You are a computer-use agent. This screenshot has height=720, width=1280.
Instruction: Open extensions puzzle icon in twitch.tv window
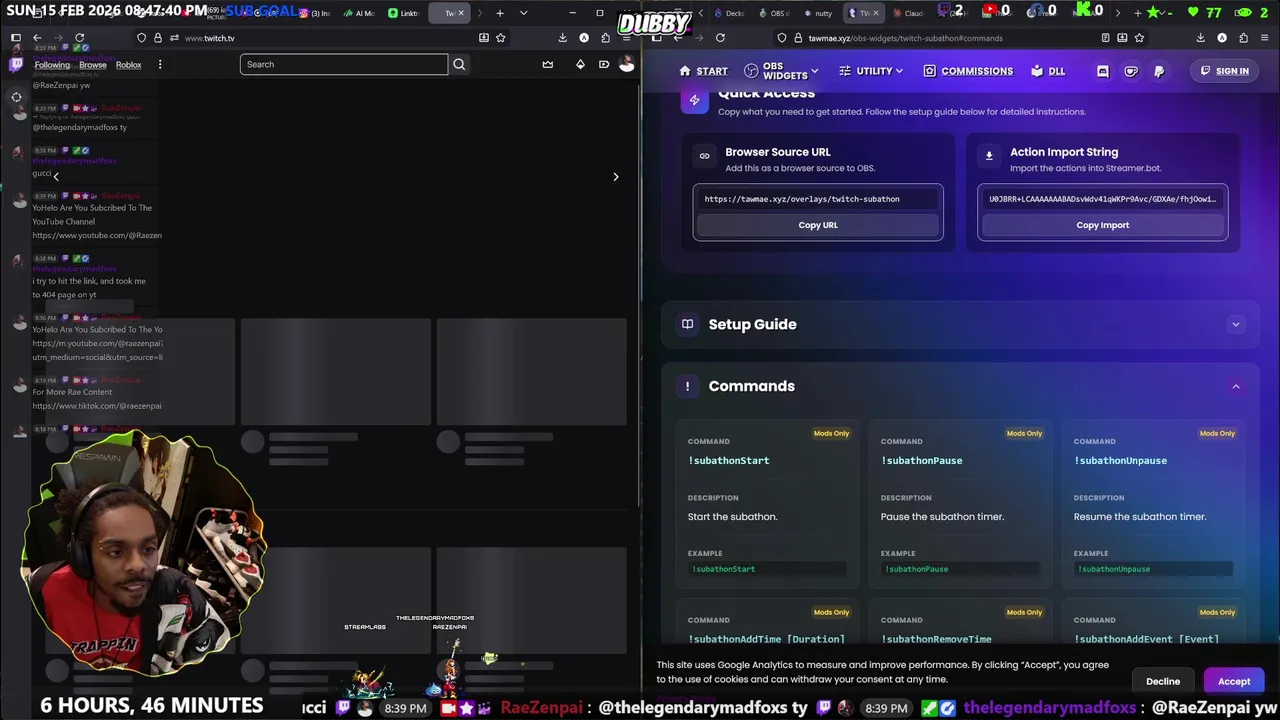pos(606,38)
